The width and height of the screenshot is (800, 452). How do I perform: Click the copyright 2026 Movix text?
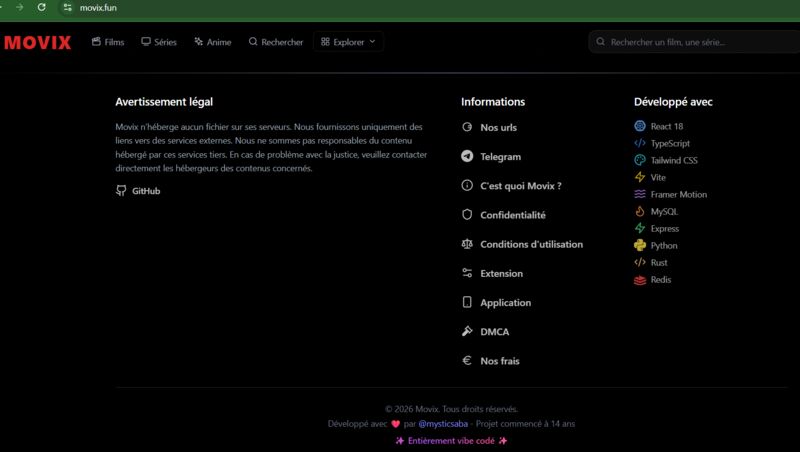pos(451,409)
